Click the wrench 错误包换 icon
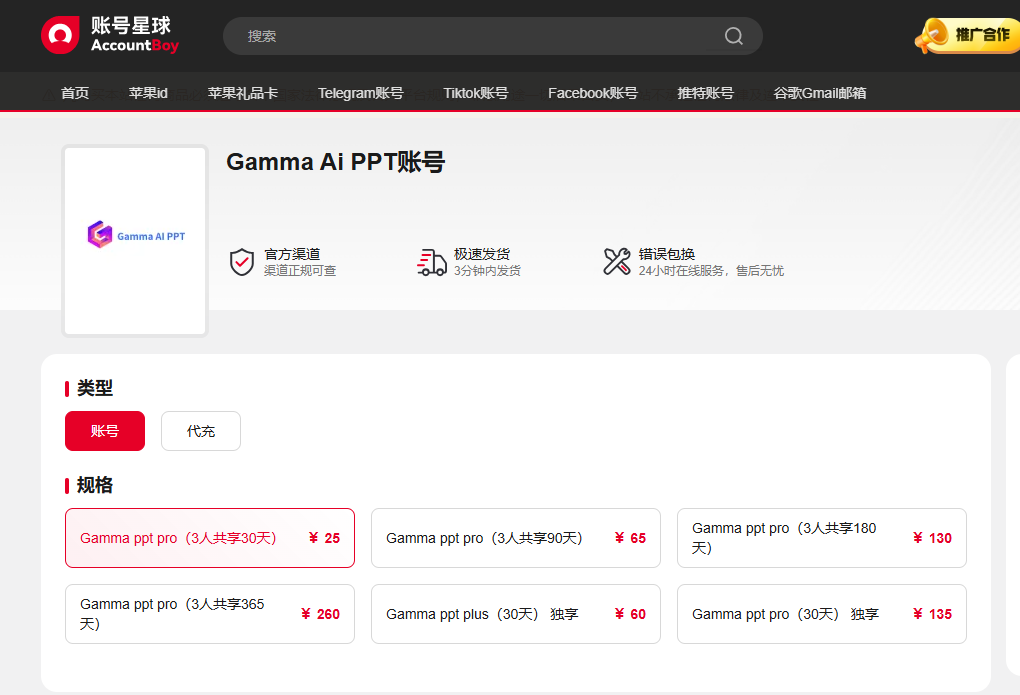Screen dimensions: 1020x695 pyautogui.click(x=617, y=262)
